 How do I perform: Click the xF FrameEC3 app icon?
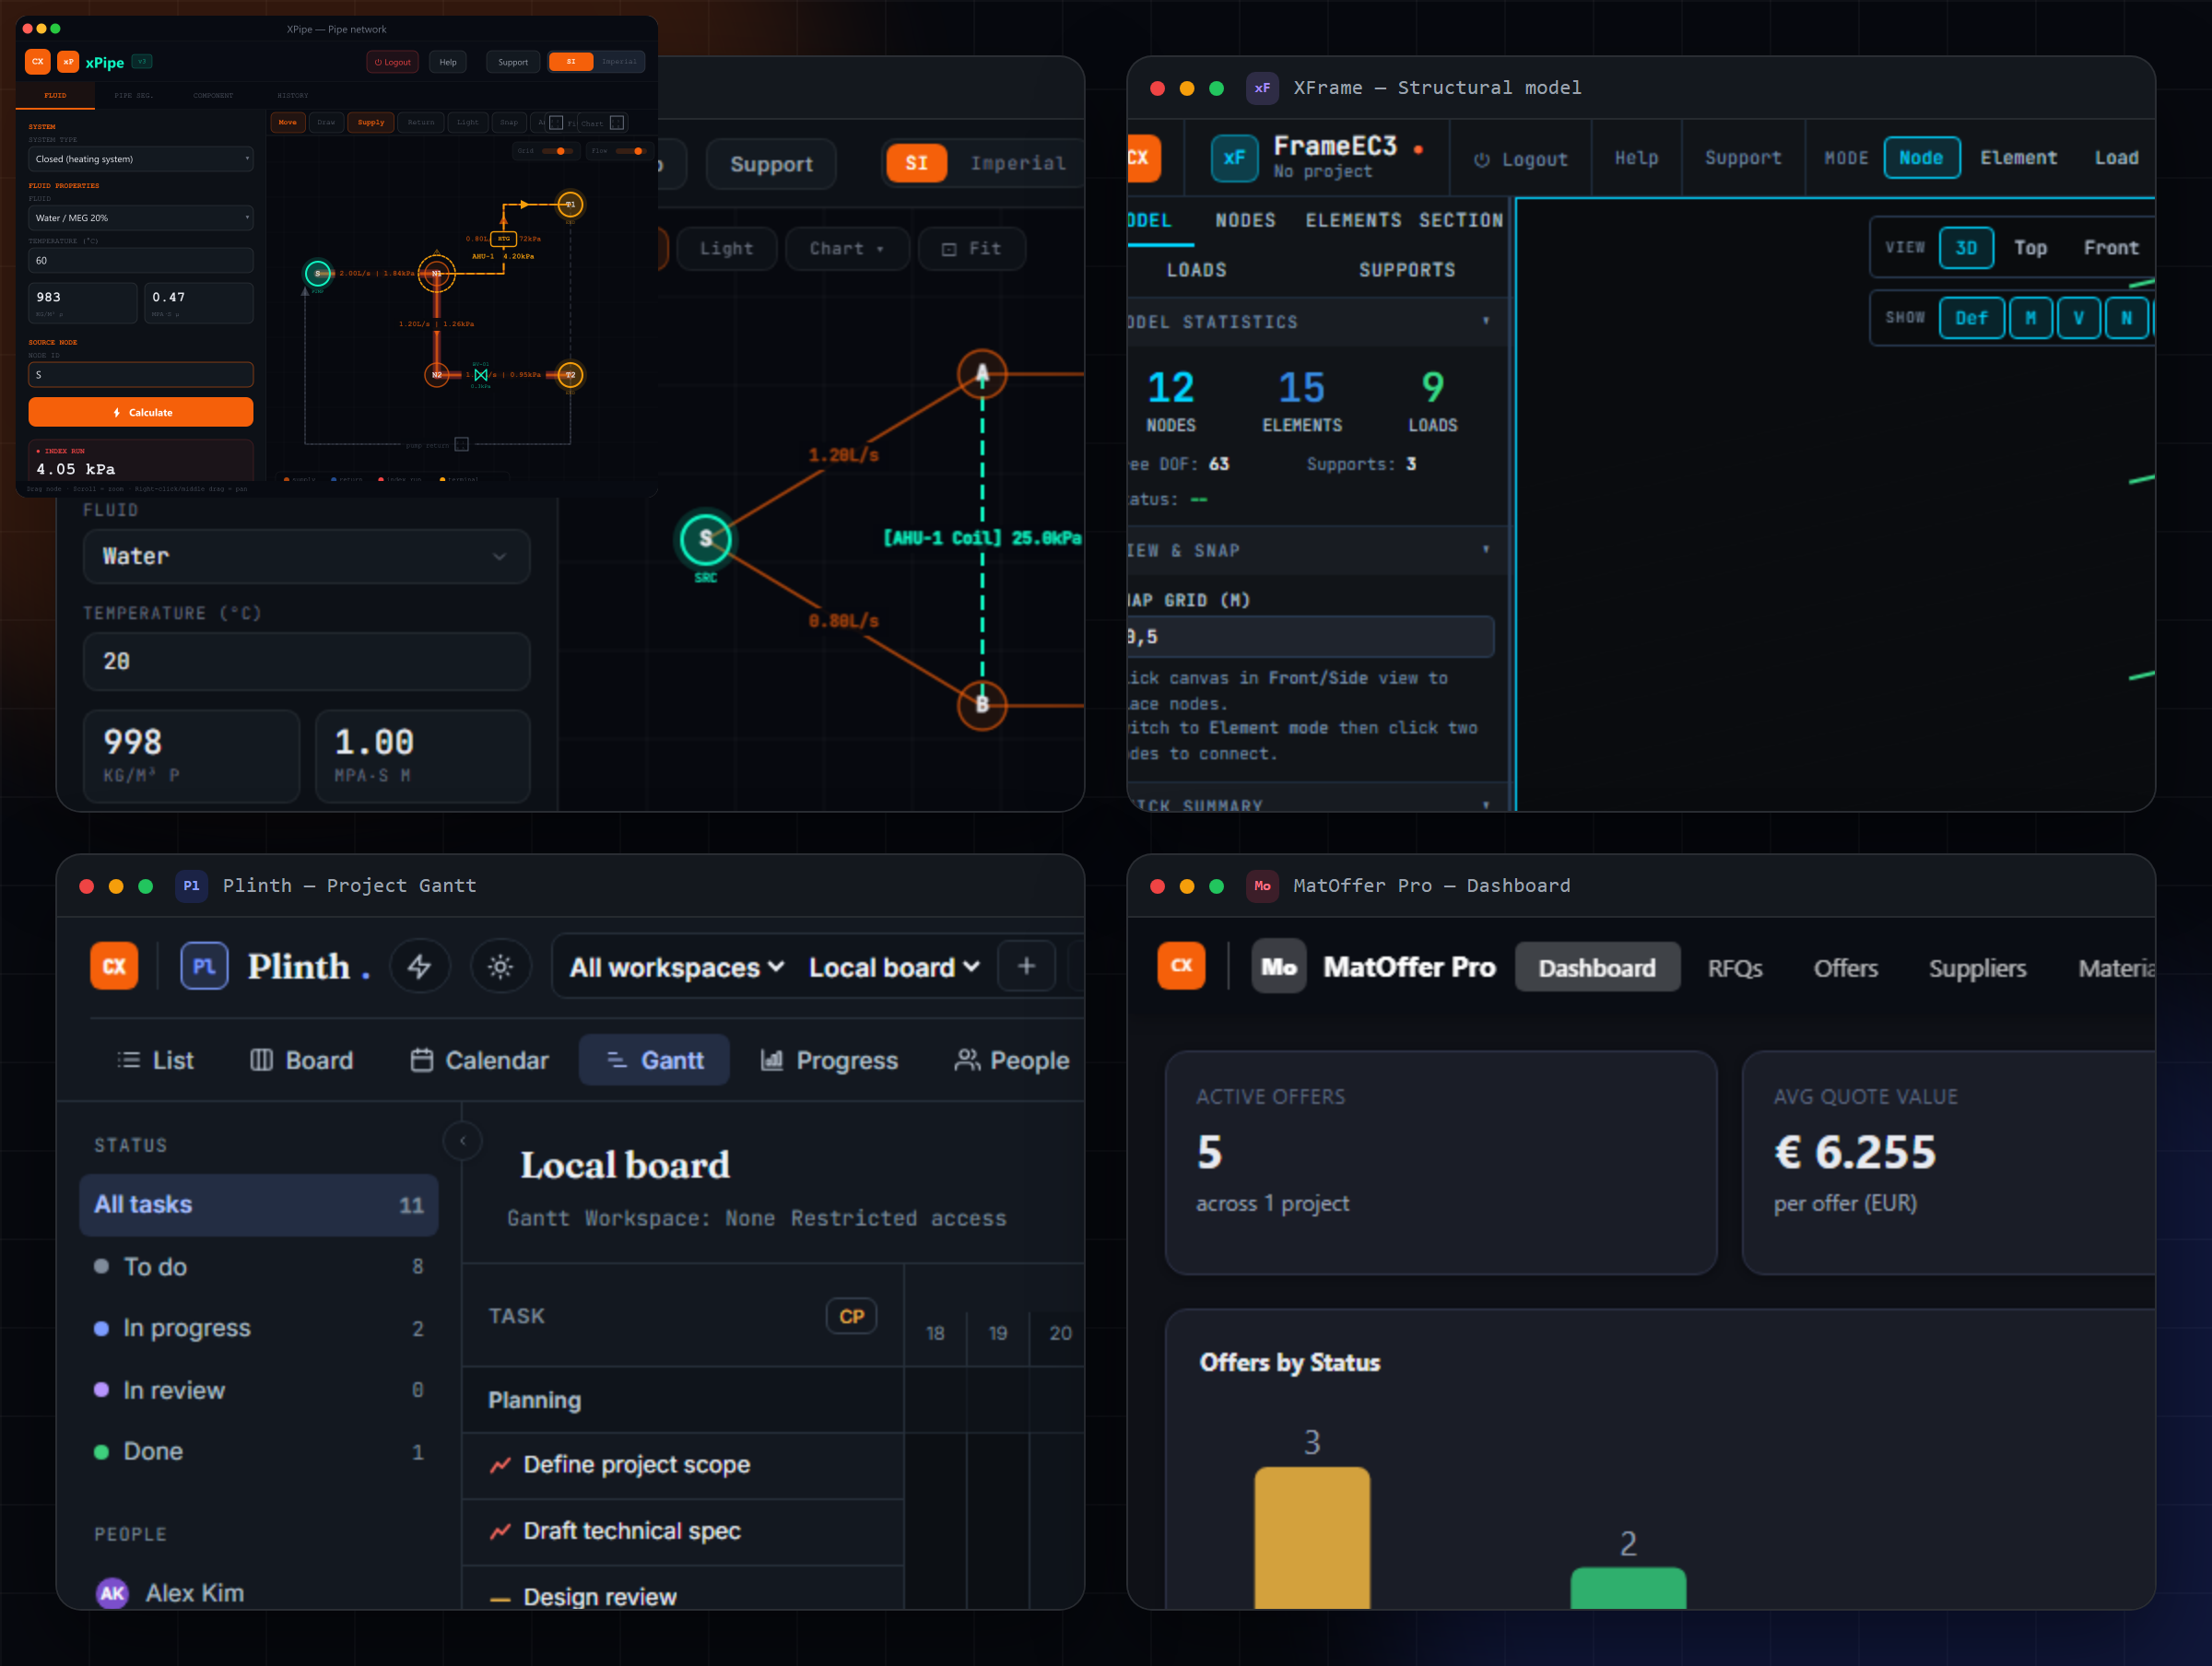pyautogui.click(x=1234, y=158)
